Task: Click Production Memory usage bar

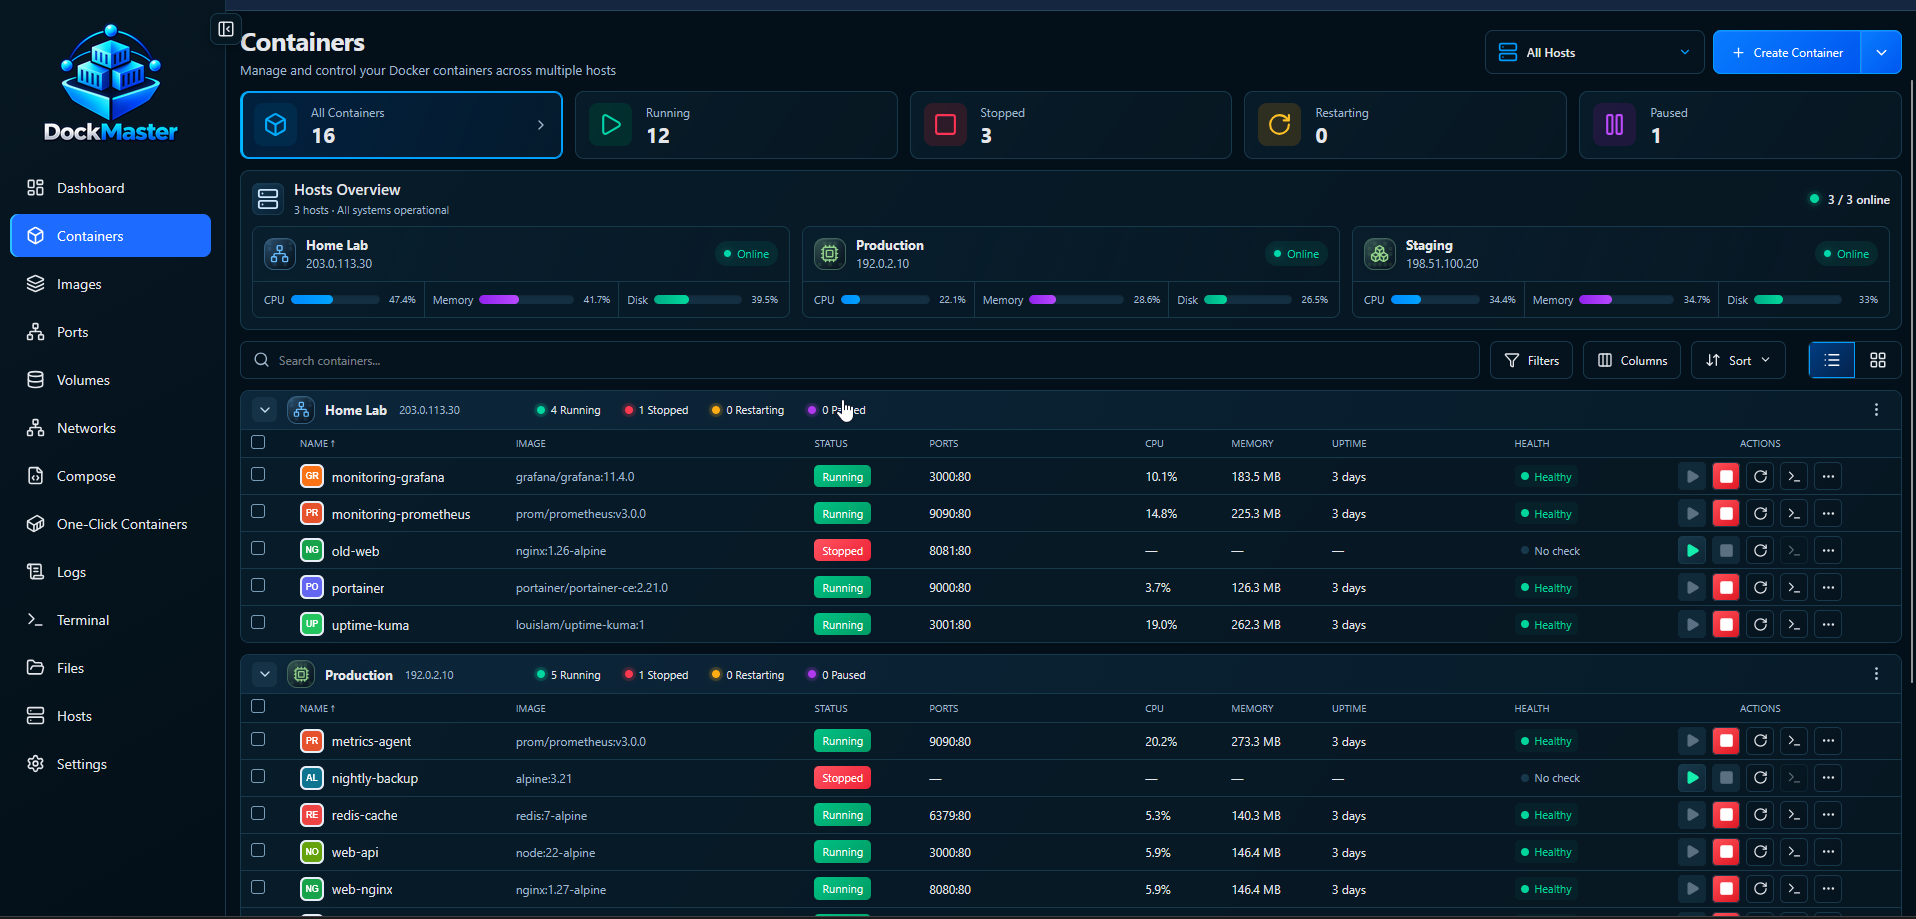Action: [x=1076, y=300]
